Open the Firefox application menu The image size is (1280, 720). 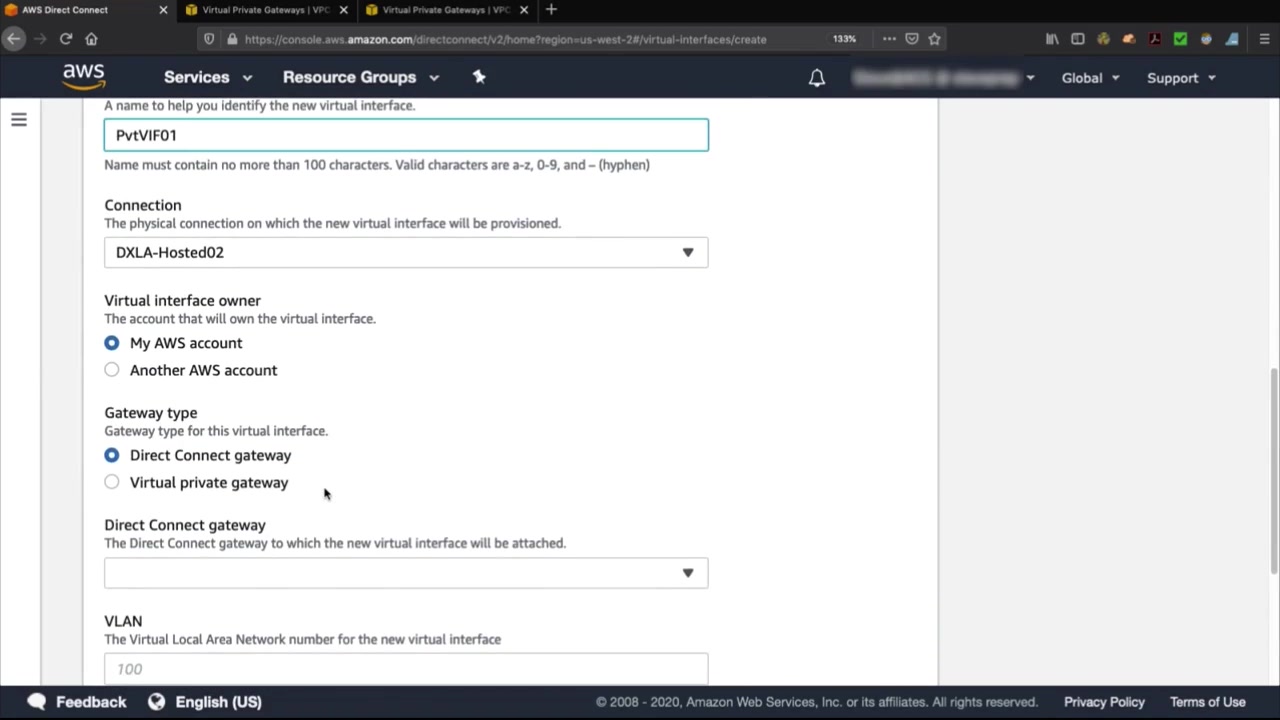pyautogui.click(x=1264, y=39)
